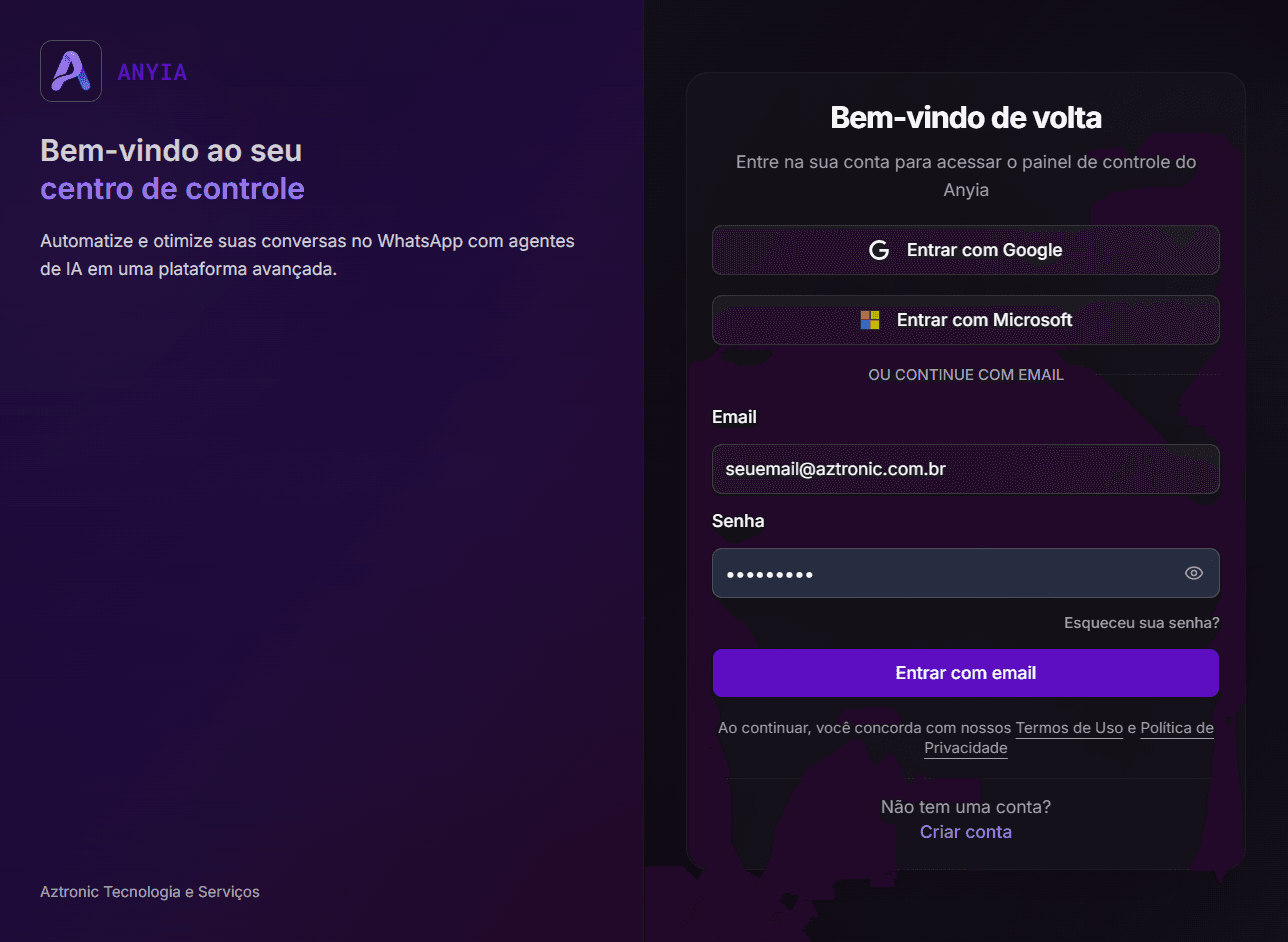Focus the Email input field
Screen dimensions: 1288x942
tap(965, 469)
